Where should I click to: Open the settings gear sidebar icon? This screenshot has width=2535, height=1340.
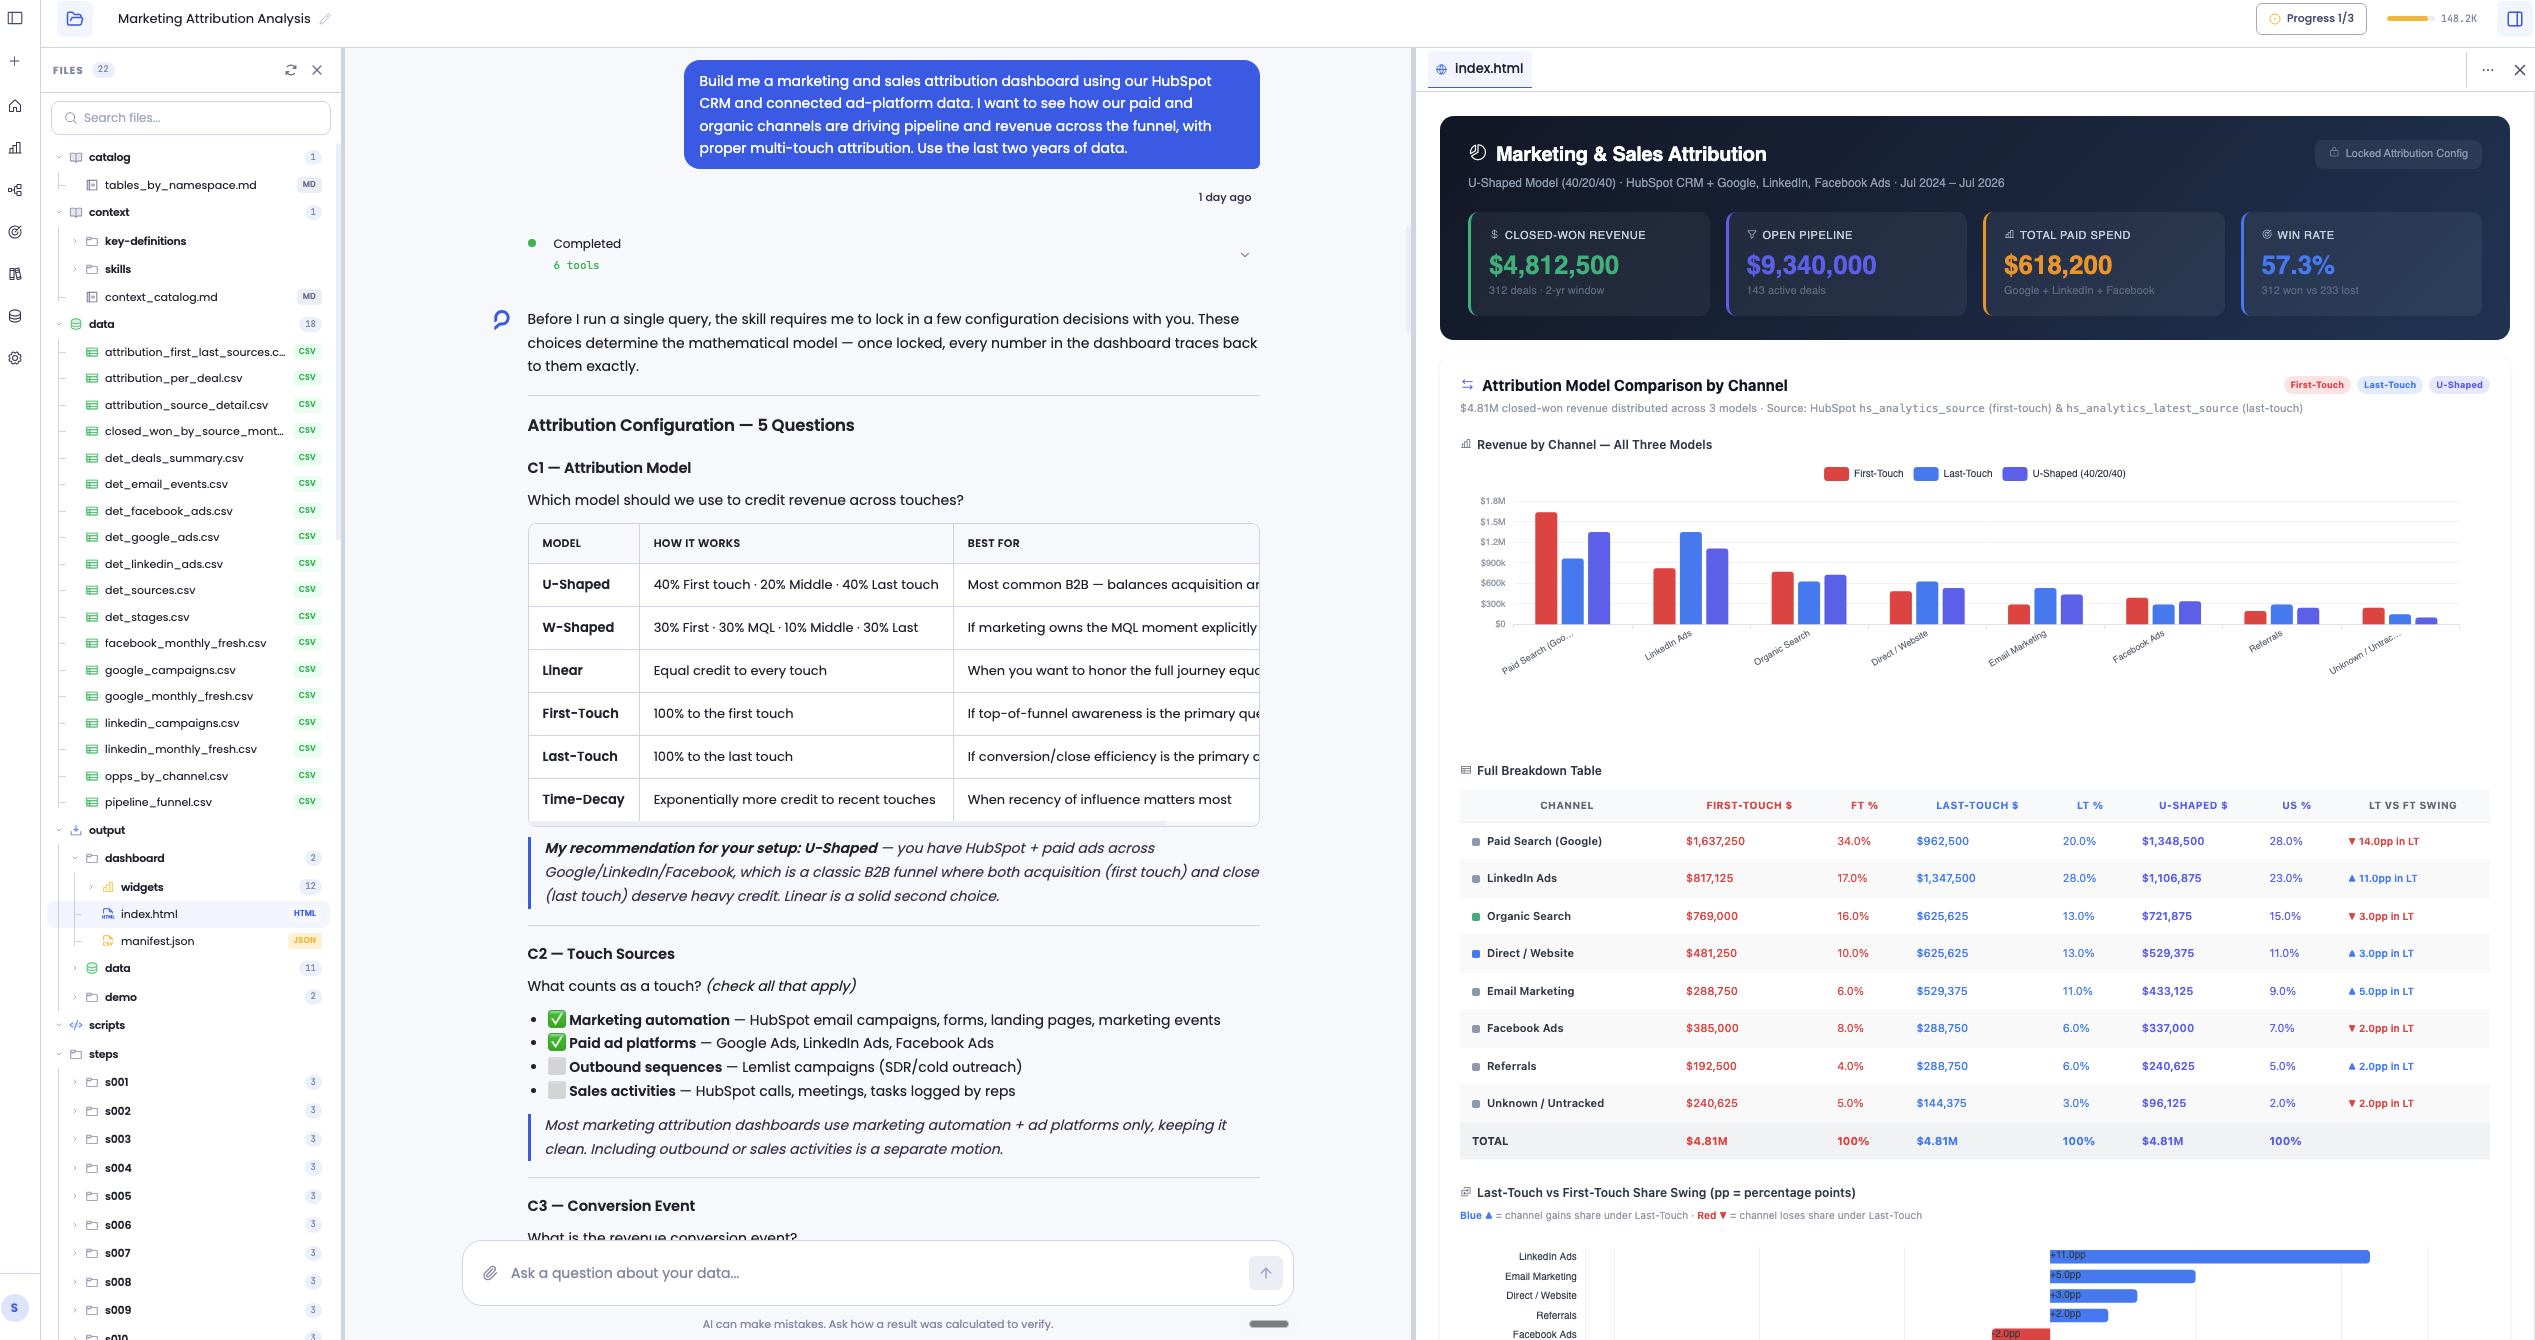click(x=15, y=358)
